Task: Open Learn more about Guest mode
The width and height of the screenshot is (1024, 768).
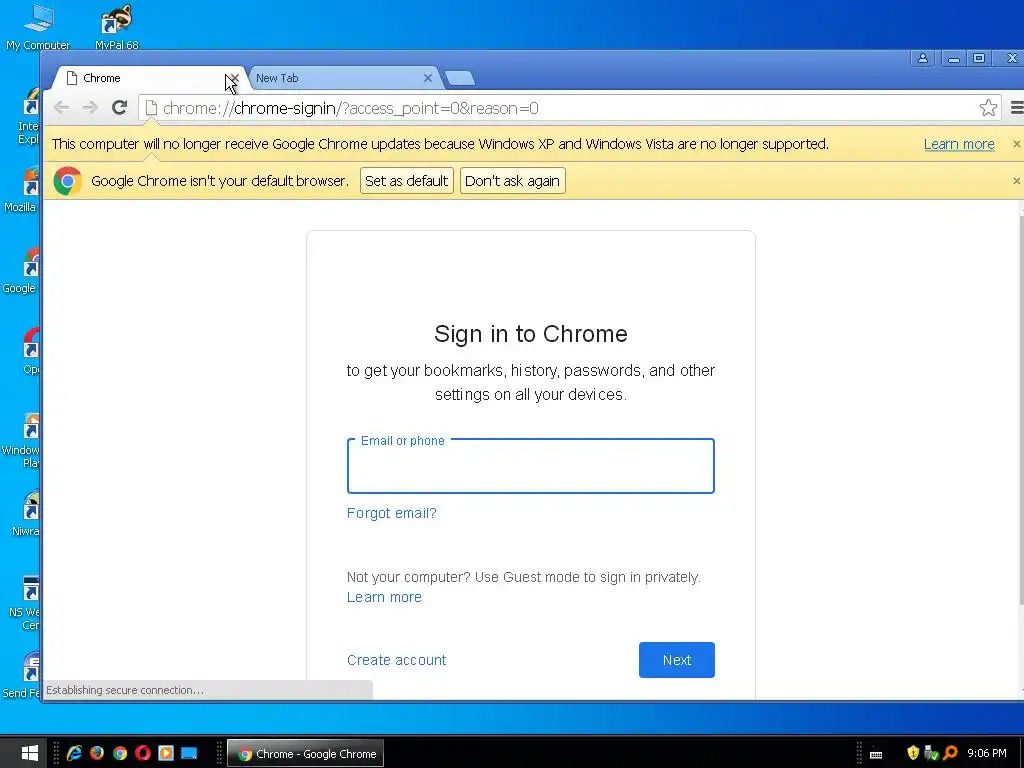Action: pos(384,597)
